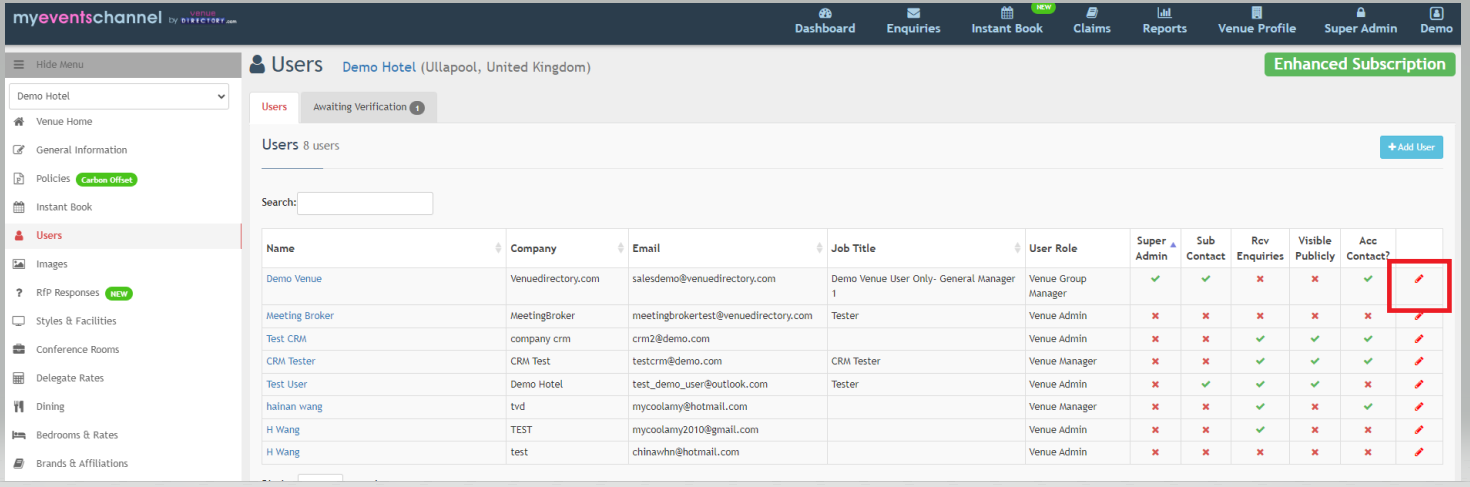Open RfP Responses in sidebar

coord(67,292)
